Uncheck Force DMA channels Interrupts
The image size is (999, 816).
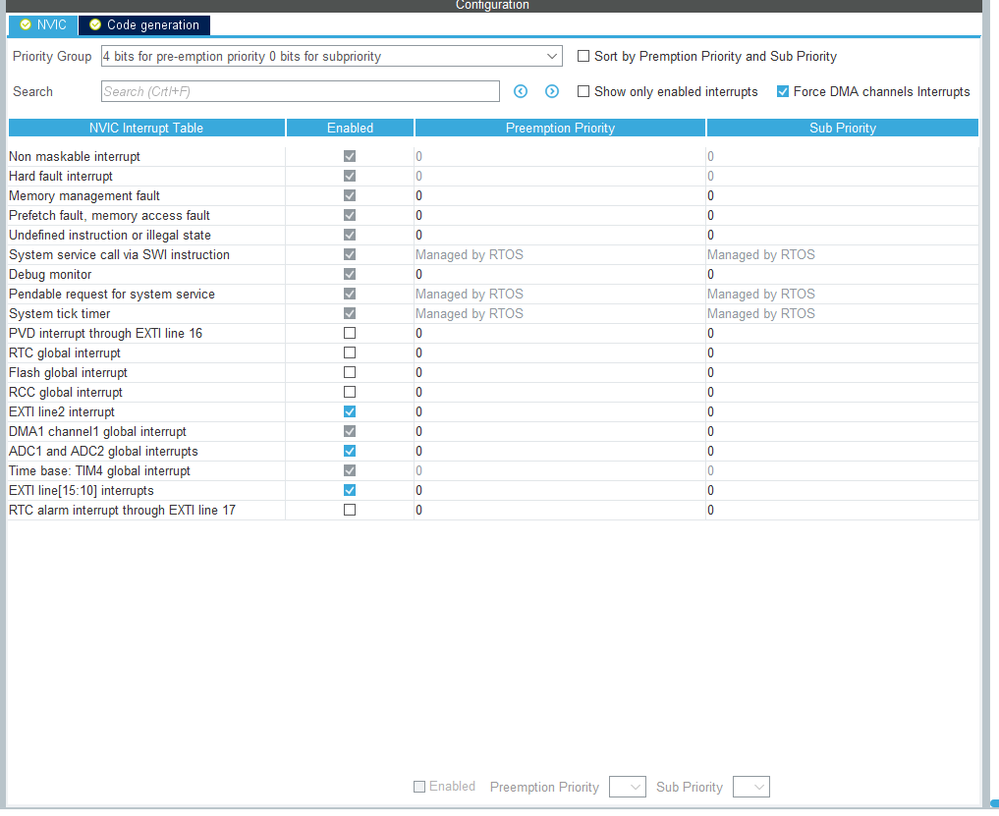pyautogui.click(x=782, y=91)
